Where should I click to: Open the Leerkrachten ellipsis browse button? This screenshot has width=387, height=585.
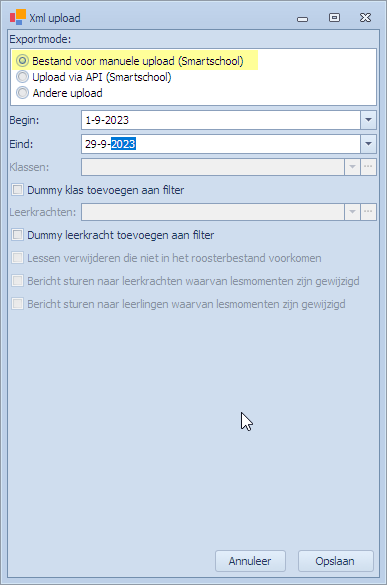pyautogui.click(x=368, y=212)
